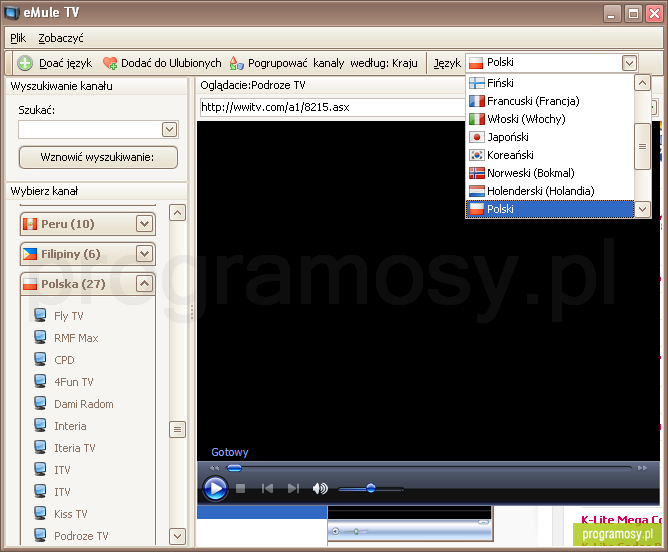Image resolution: width=668 pixels, height=552 pixels.
Task: Choose Koreański language option
Action: (550, 155)
